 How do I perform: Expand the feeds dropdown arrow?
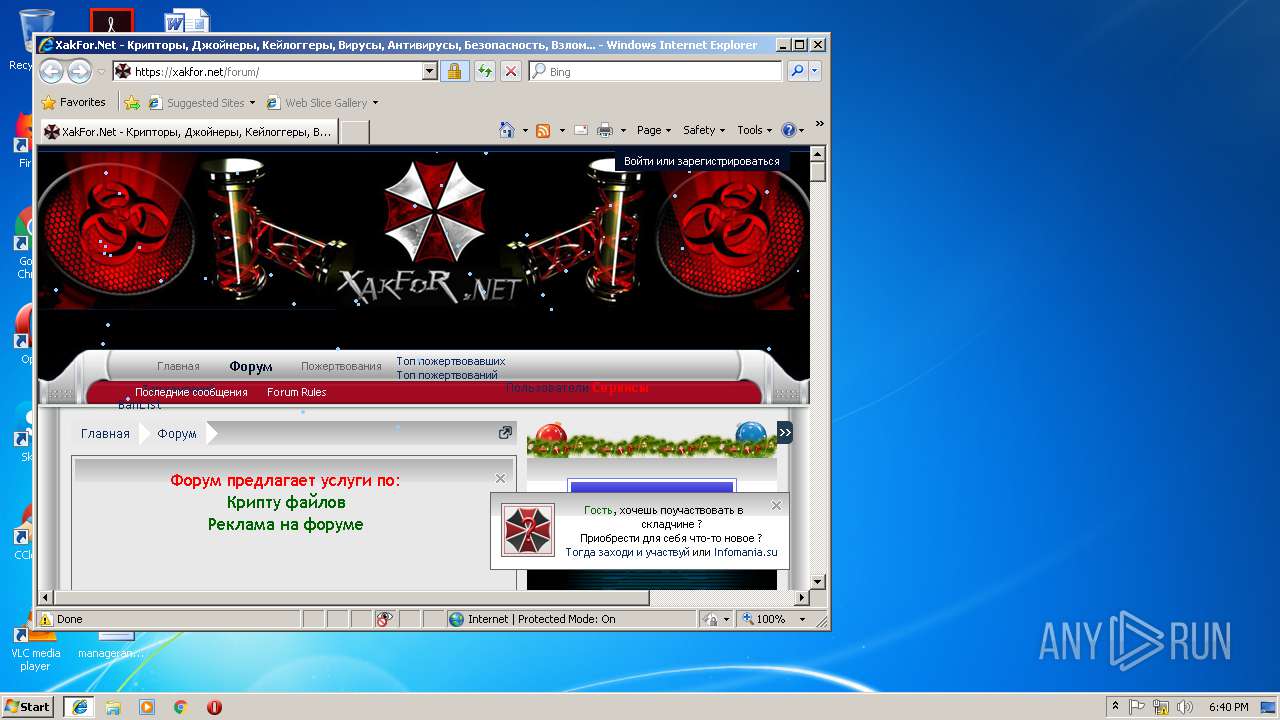click(x=562, y=130)
